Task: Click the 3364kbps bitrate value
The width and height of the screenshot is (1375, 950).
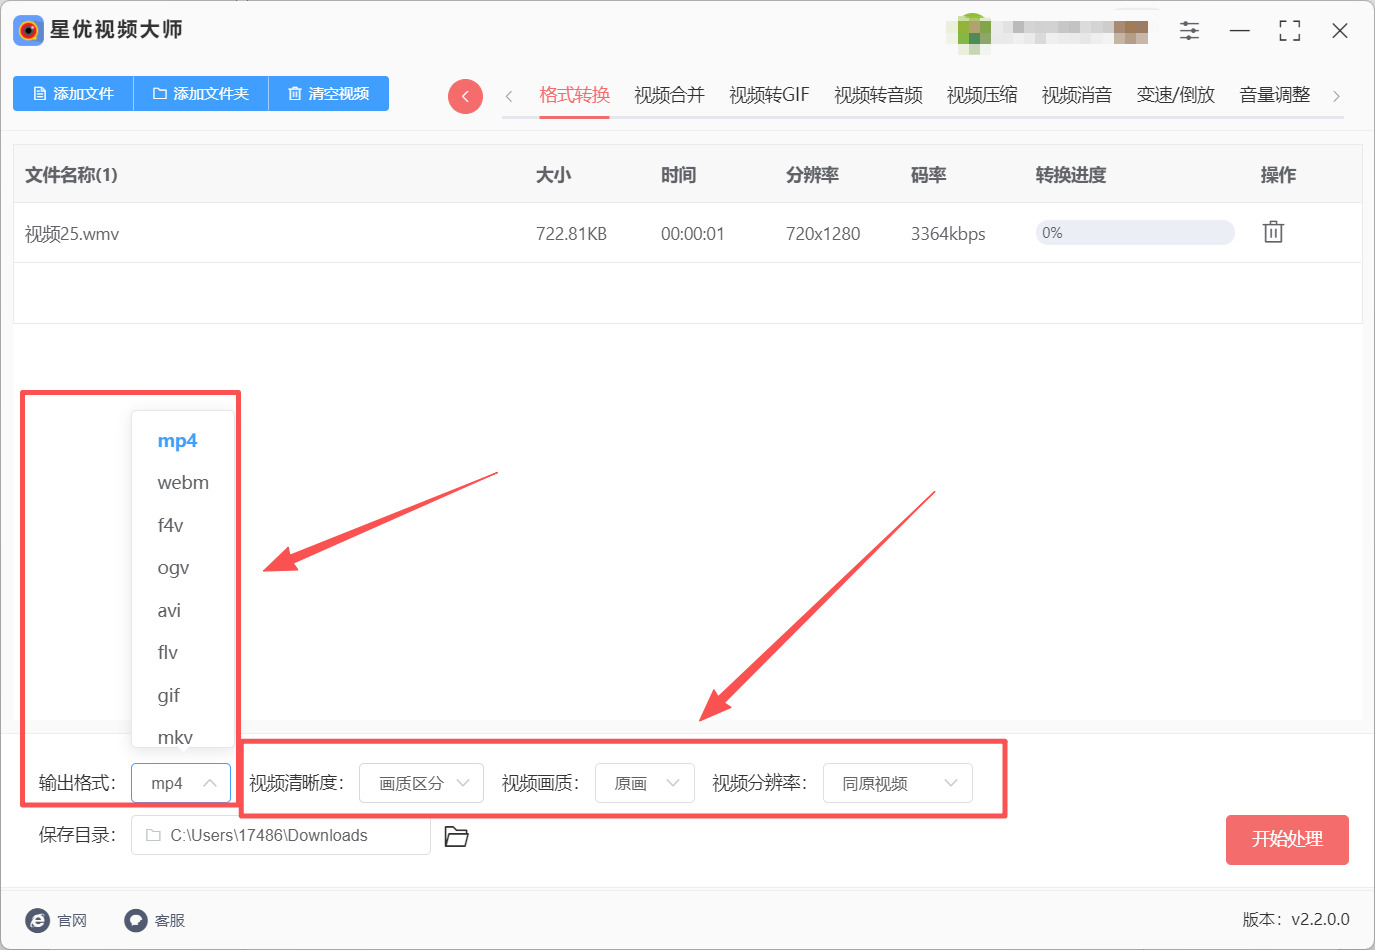Action: (x=948, y=234)
